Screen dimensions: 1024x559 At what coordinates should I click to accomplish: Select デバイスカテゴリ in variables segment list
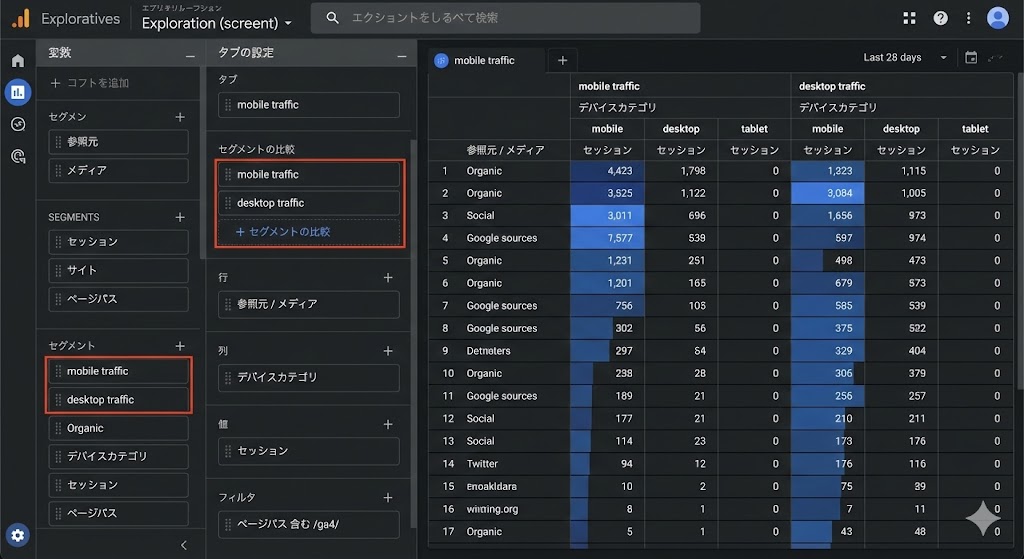coord(118,456)
